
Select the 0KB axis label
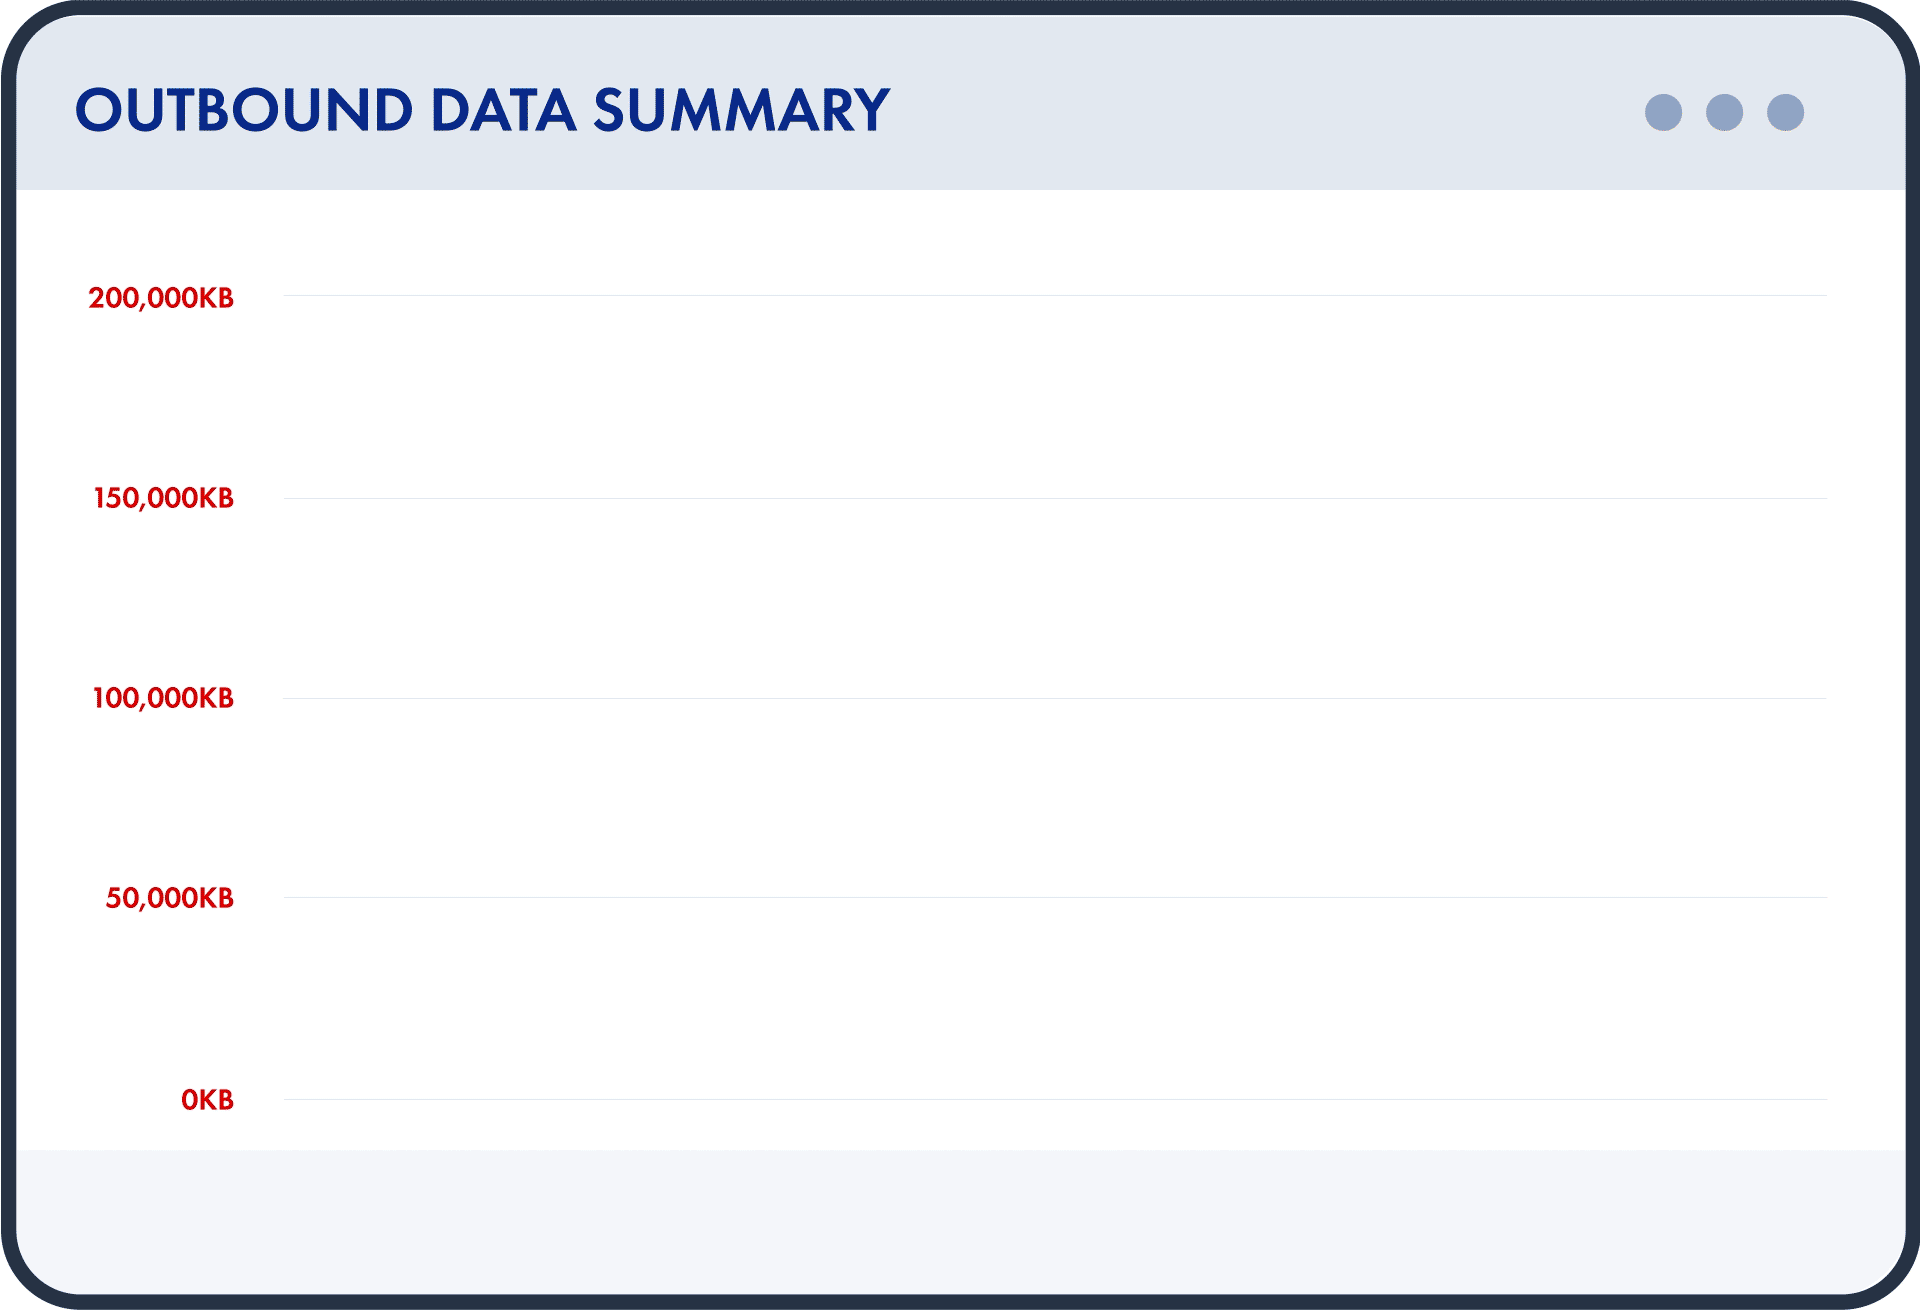coord(207,1100)
